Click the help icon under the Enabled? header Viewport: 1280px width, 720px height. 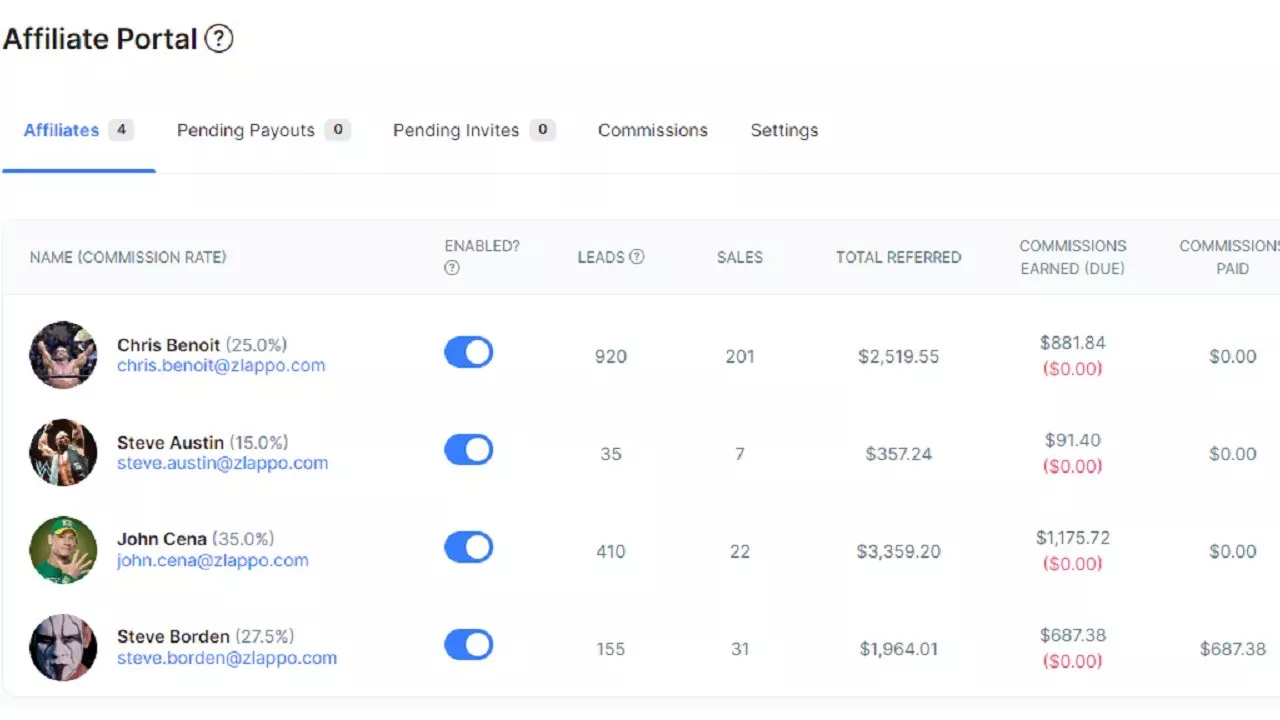click(452, 268)
